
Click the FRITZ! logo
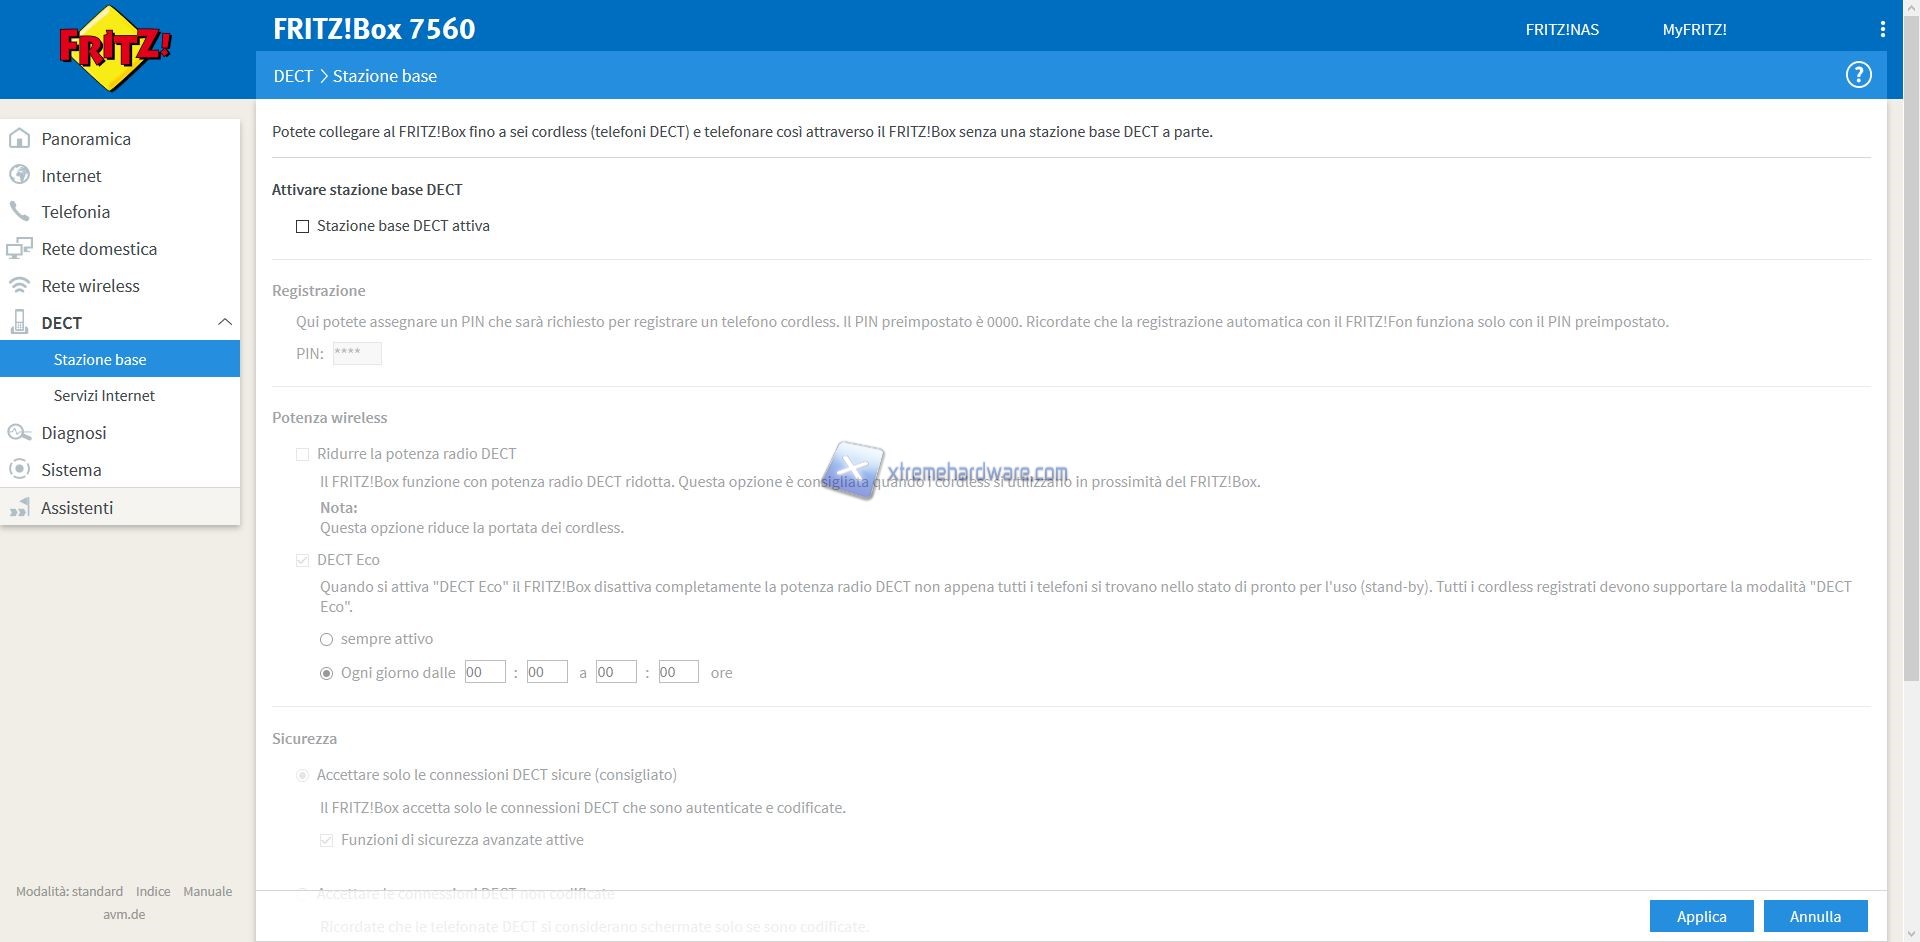point(115,48)
